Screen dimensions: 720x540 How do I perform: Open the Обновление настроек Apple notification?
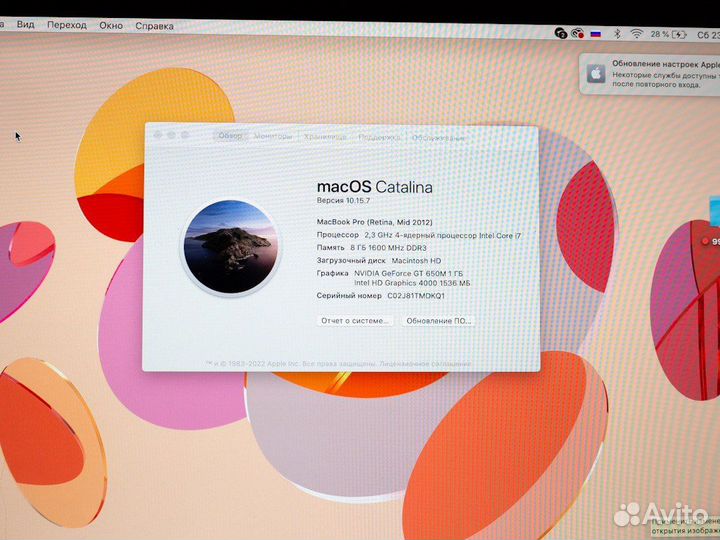[649, 74]
